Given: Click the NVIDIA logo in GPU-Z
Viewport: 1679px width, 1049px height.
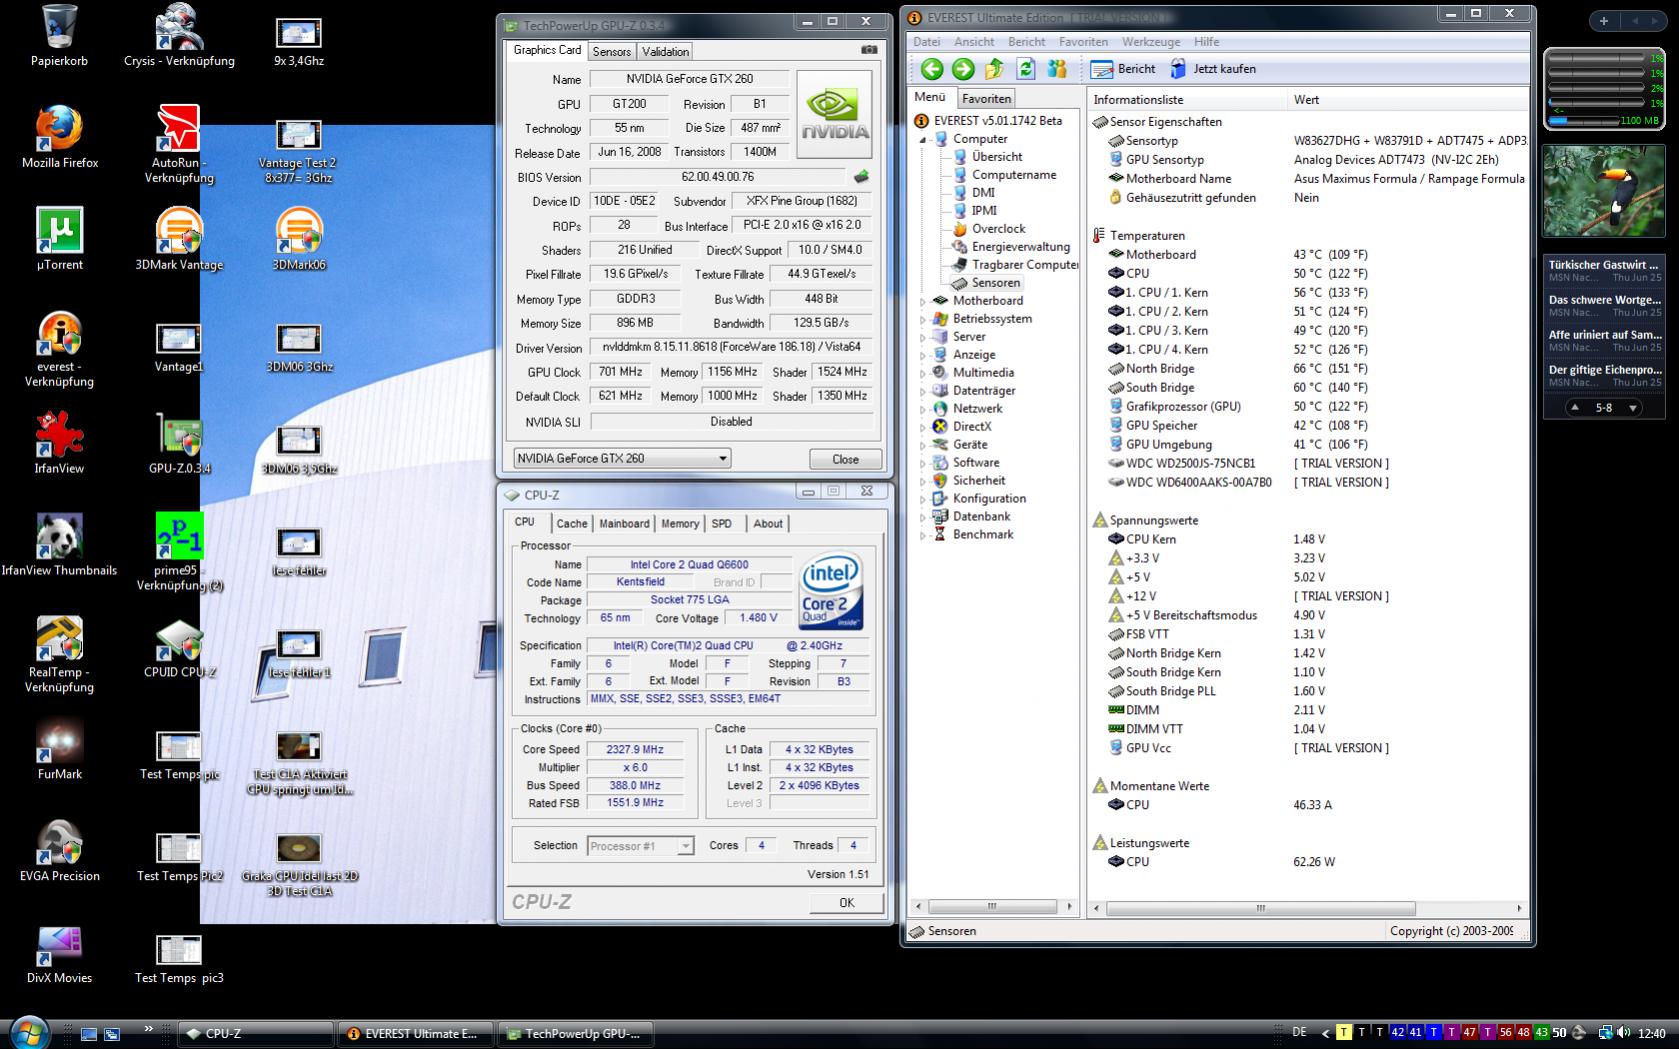Looking at the screenshot, I should [835, 114].
